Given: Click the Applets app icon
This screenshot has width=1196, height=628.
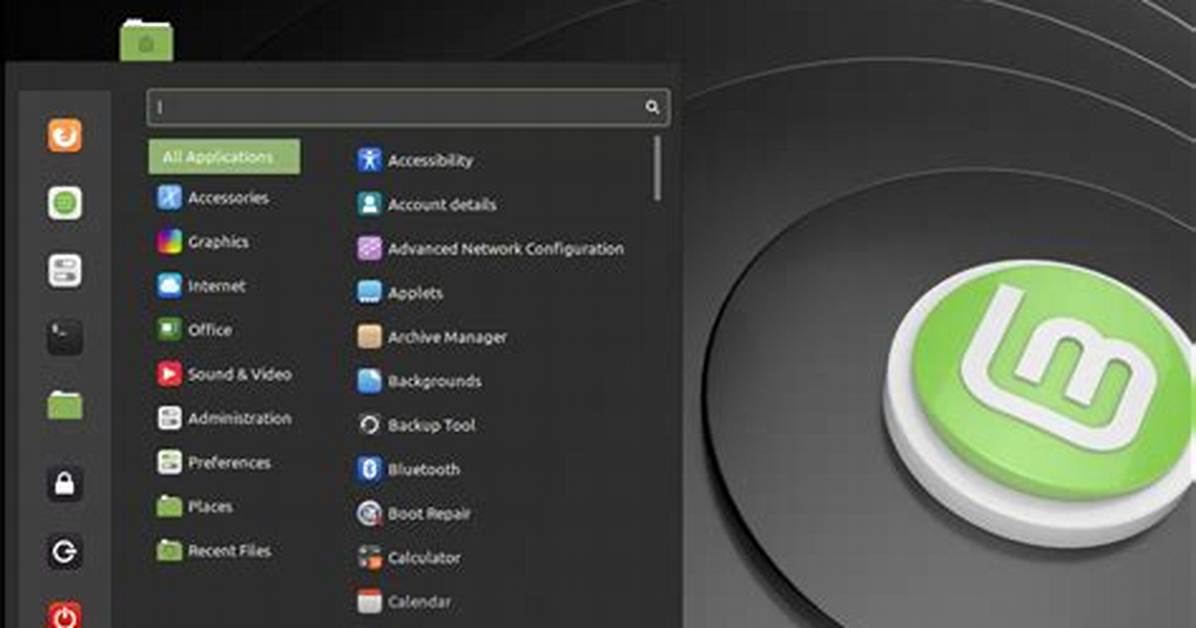Looking at the screenshot, I should coord(369,292).
